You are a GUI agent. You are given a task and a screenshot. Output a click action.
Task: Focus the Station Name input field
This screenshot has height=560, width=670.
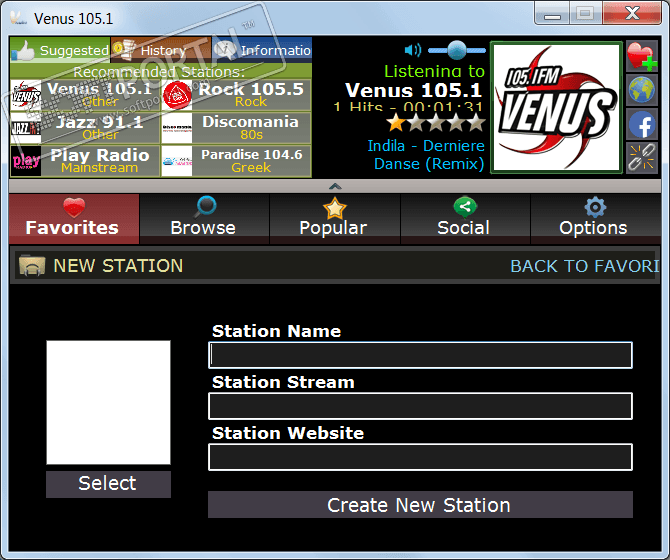[x=420, y=355]
